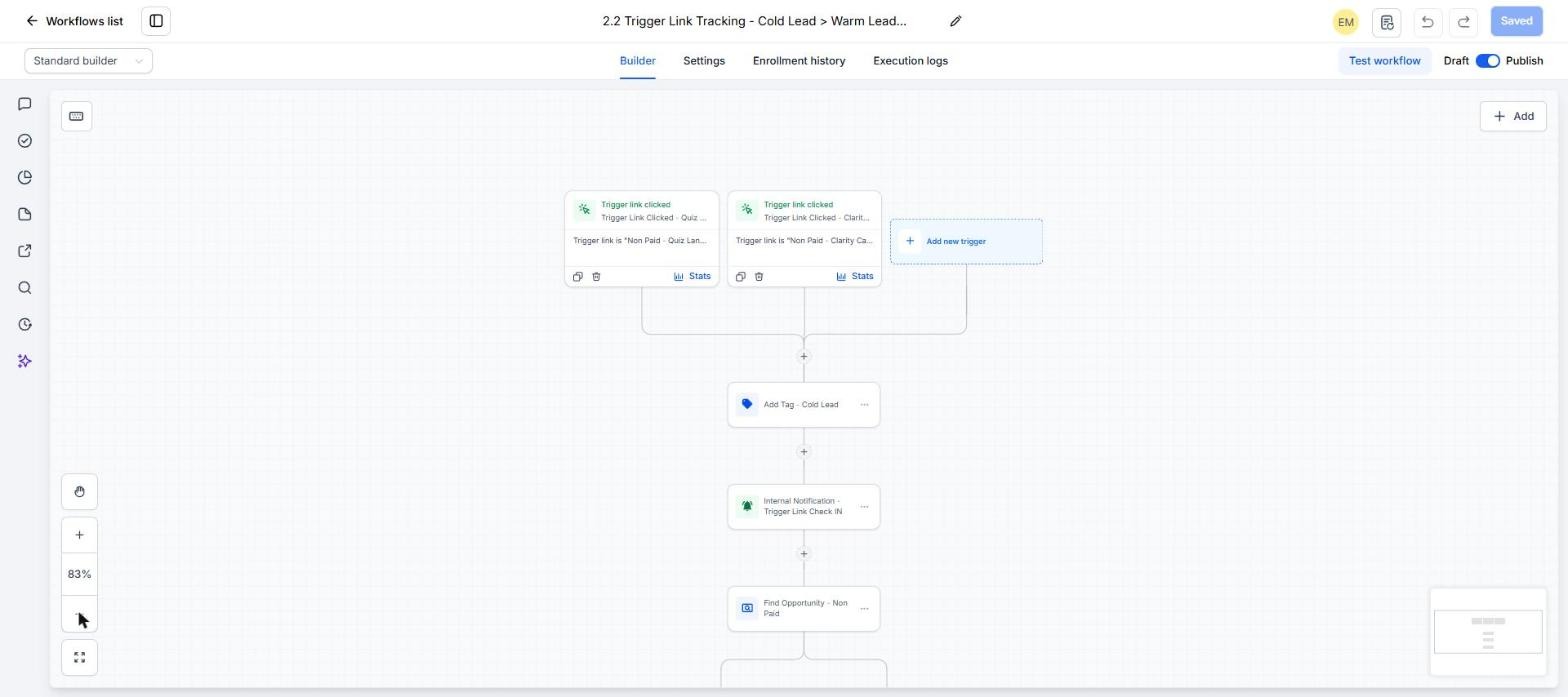Undo last change
This screenshot has height=697, width=1568.
click(1427, 21)
